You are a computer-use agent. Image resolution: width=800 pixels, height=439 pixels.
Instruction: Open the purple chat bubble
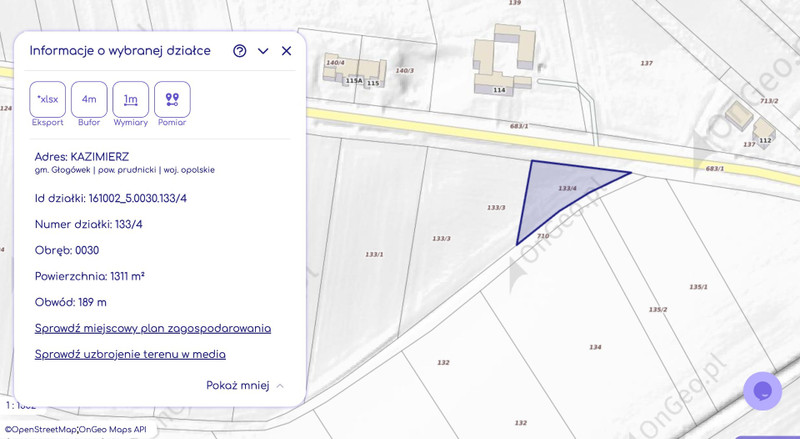pos(762,390)
